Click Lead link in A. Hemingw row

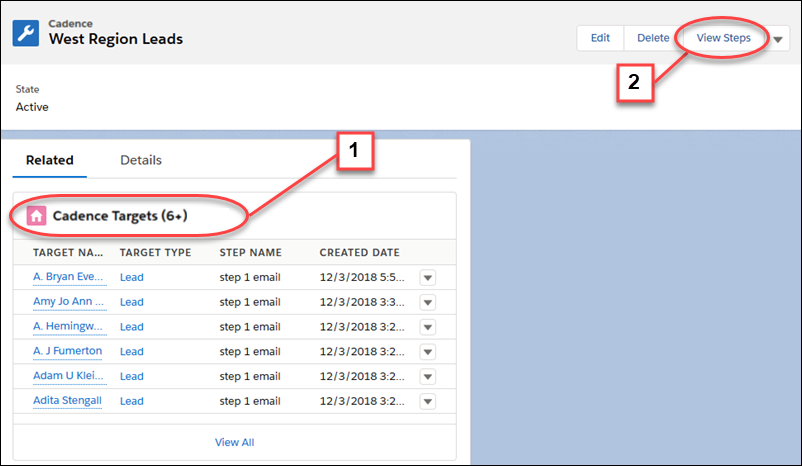(131, 327)
